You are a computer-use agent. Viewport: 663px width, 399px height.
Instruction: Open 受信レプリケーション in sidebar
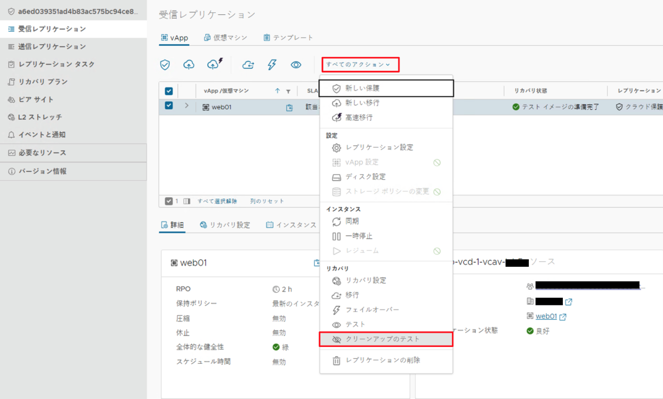74,29
